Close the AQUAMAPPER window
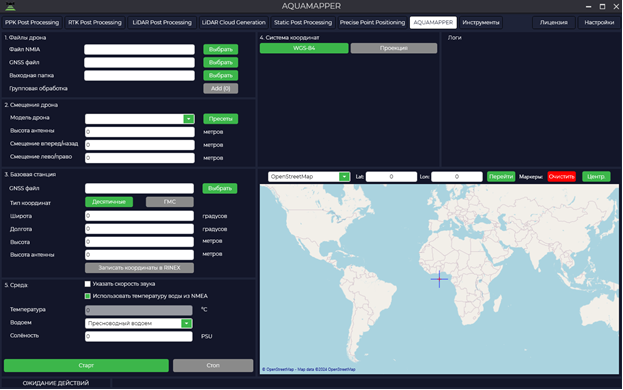The width and height of the screenshot is (623, 390). pos(616,6)
